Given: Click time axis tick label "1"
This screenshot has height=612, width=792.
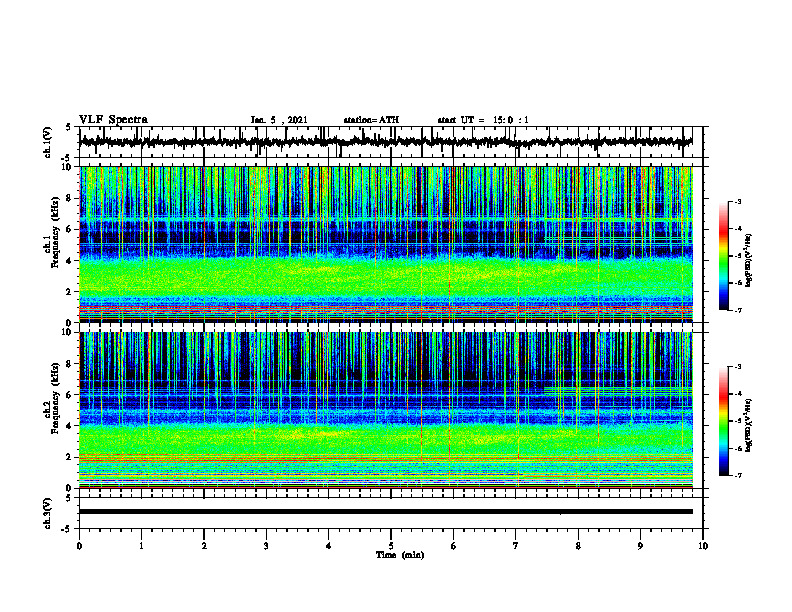Looking at the screenshot, I should point(141,546).
